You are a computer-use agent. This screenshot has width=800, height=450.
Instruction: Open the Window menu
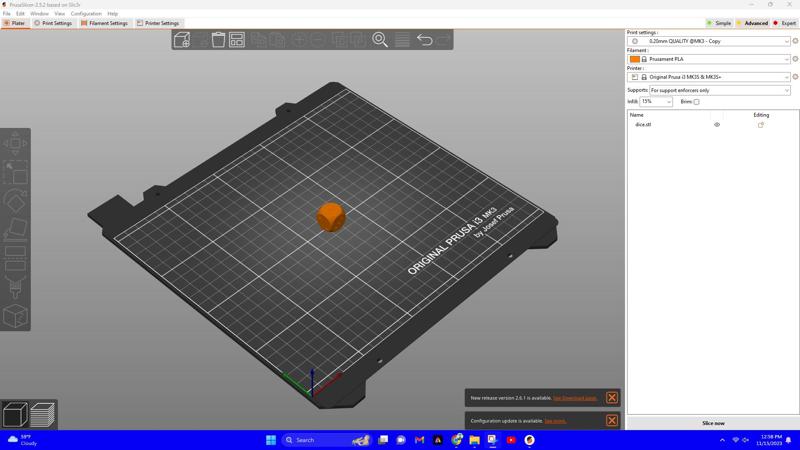click(x=39, y=14)
